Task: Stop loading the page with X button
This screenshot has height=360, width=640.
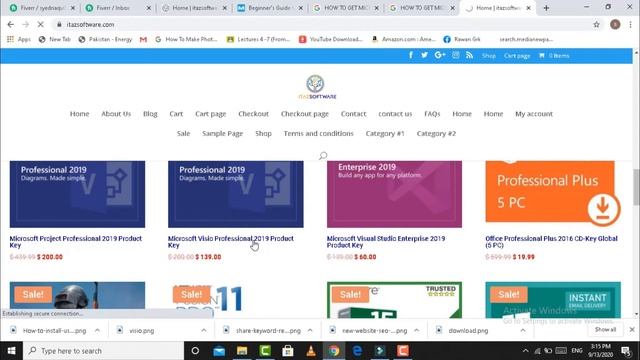Action: [x=40, y=24]
